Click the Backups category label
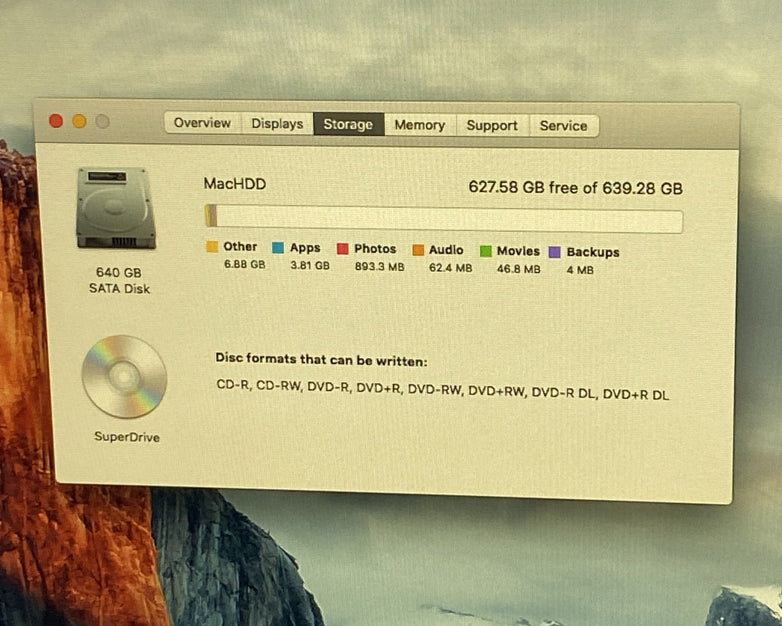 tap(593, 252)
